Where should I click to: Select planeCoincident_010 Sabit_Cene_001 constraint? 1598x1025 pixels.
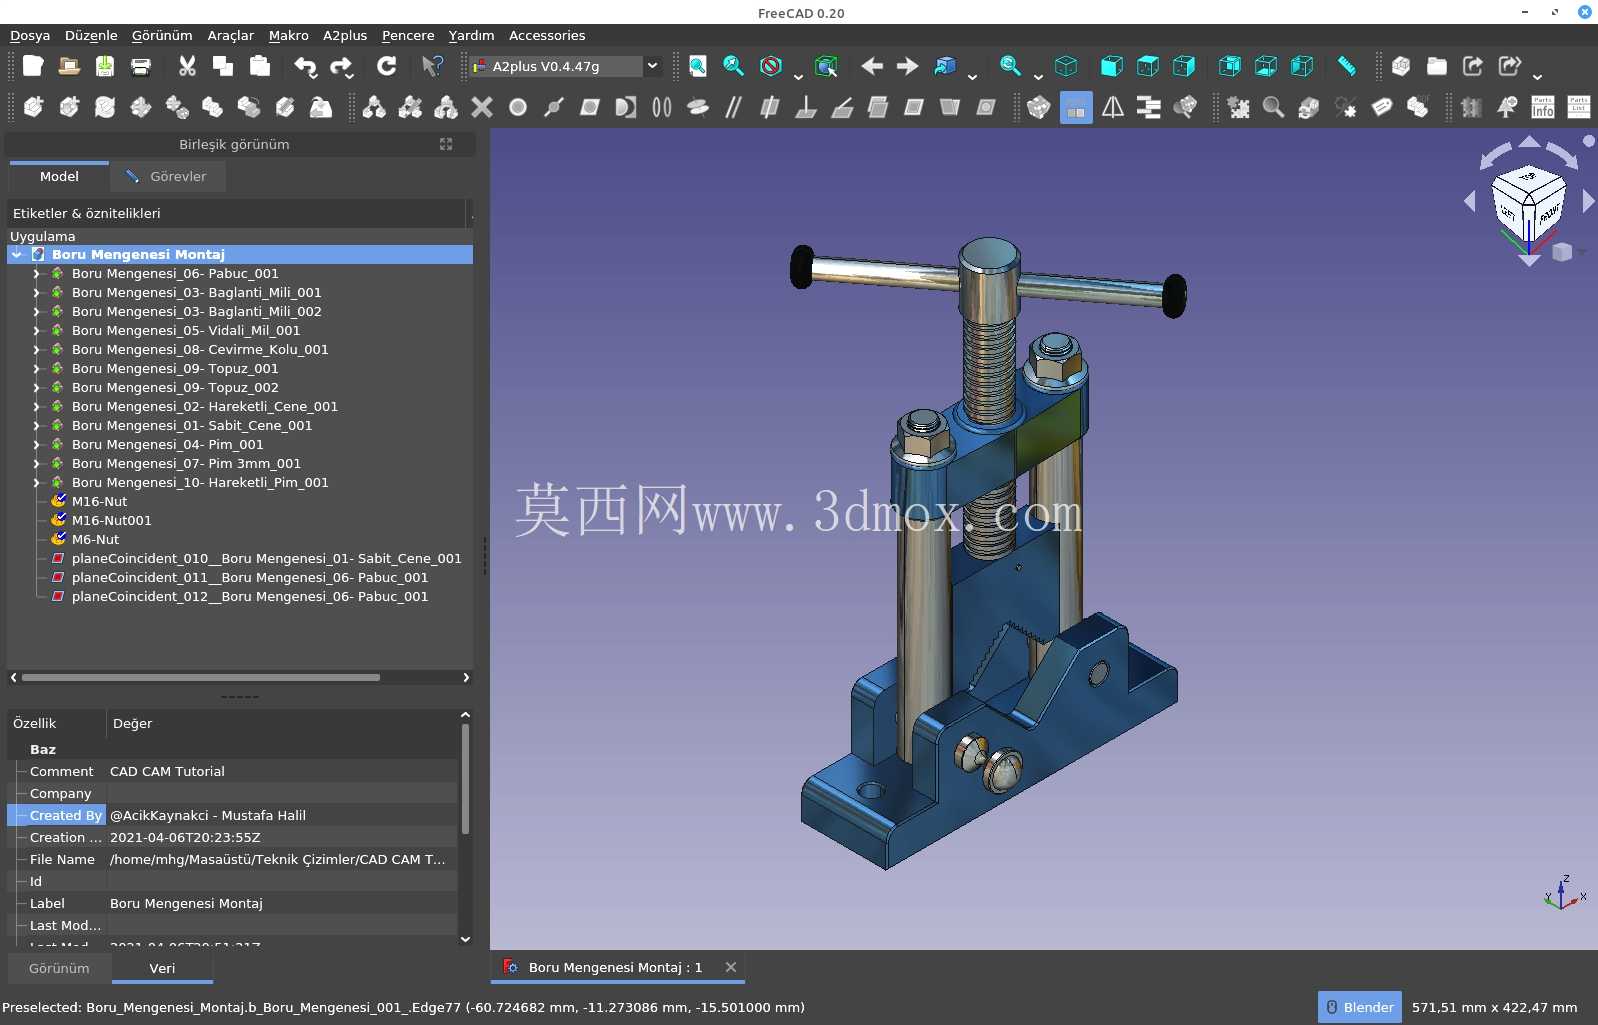(x=266, y=558)
